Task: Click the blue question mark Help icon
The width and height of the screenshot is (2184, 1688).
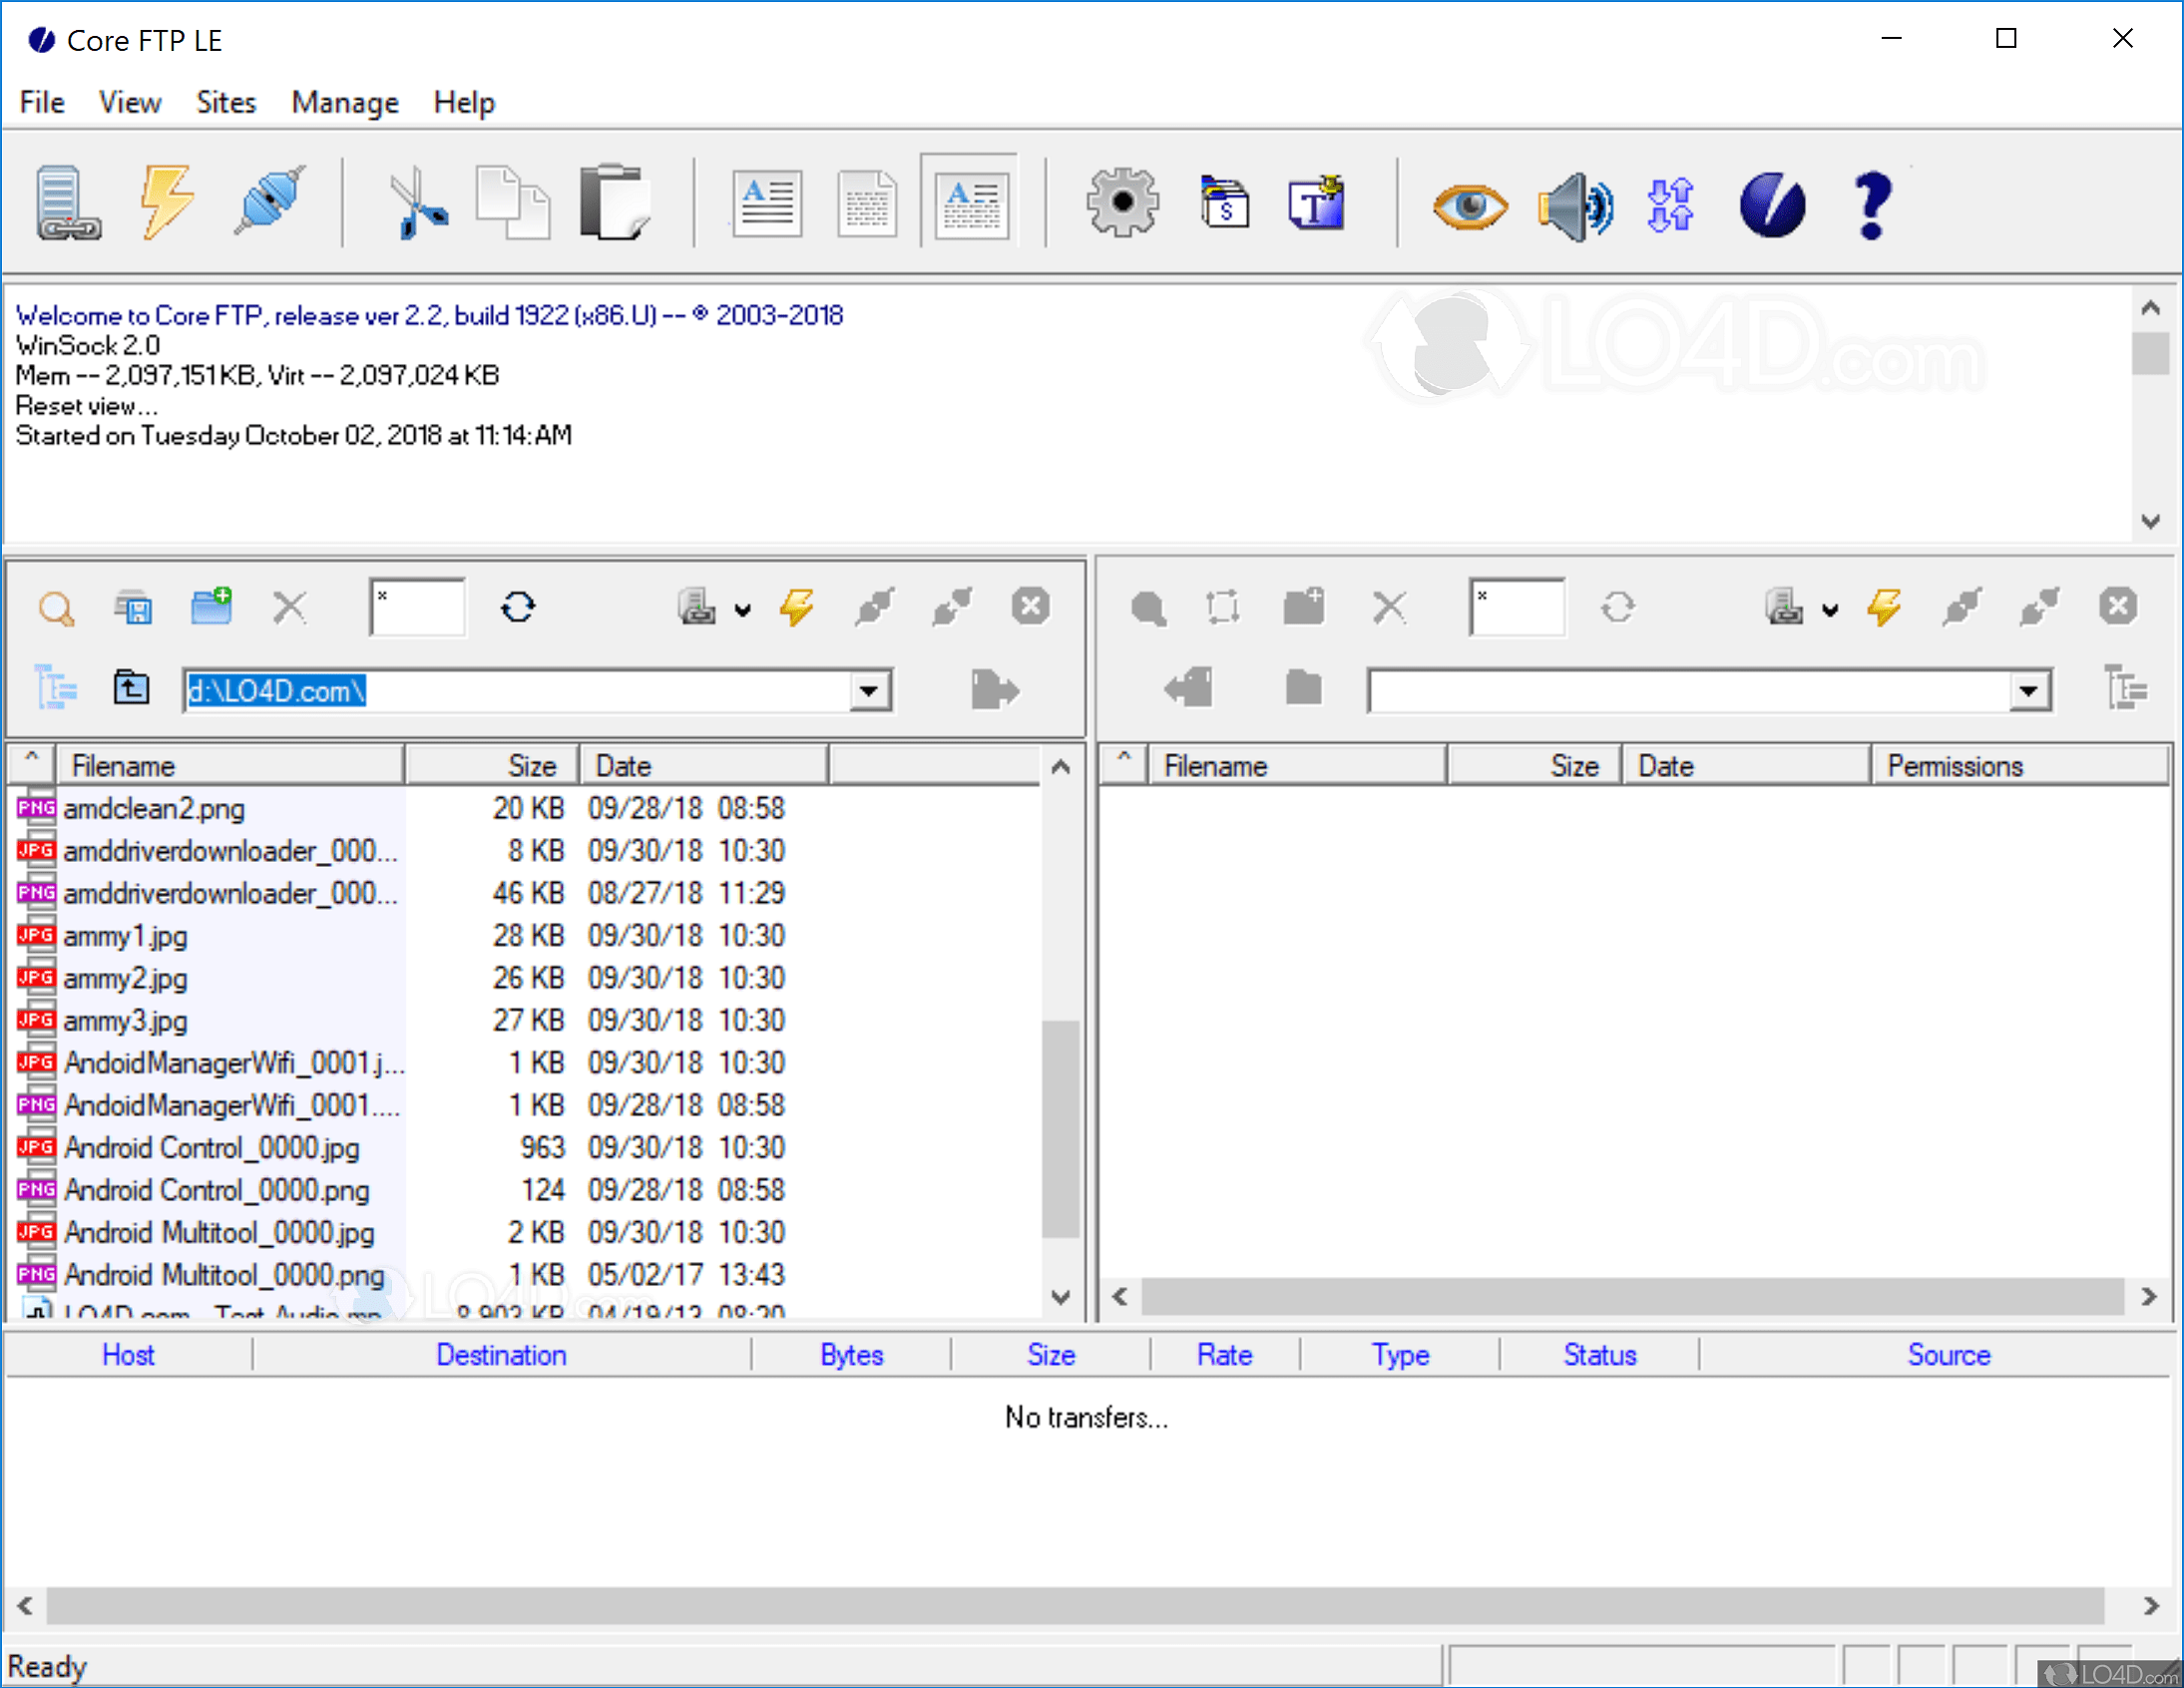Action: pos(1871,205)
